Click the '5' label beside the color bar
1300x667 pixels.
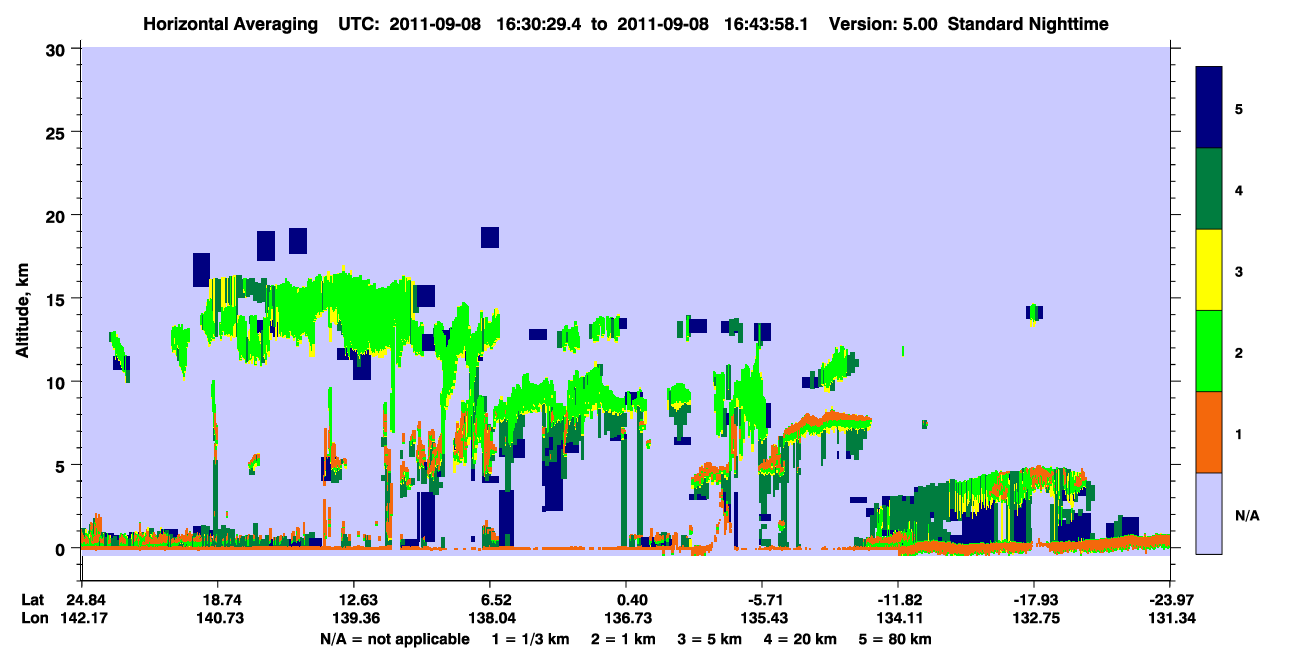click(x=1239, y=108)
